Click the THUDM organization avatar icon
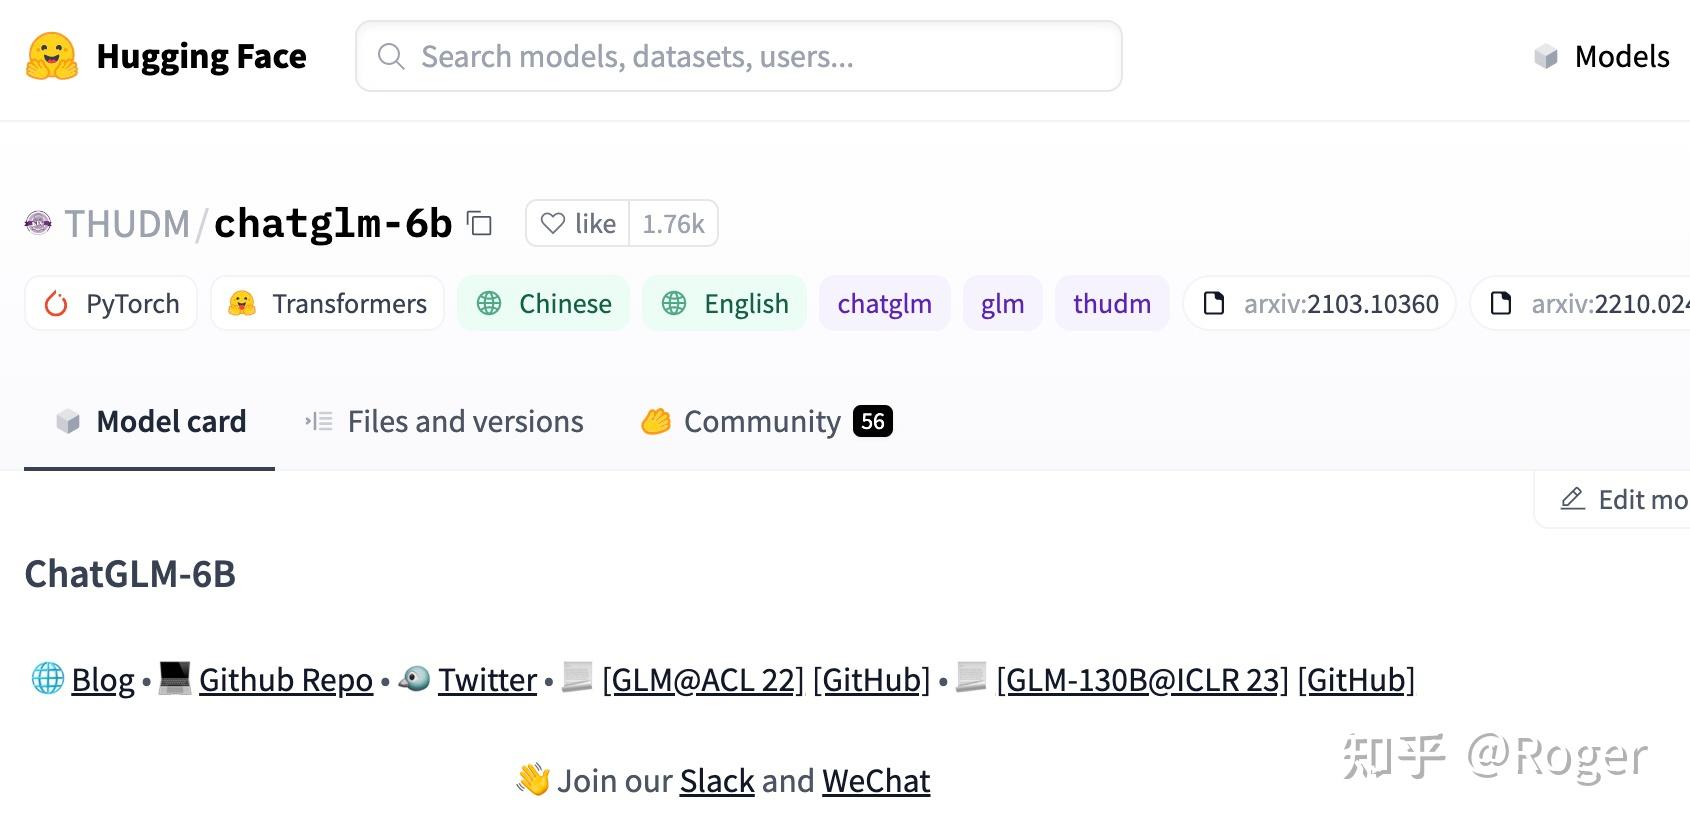The image size is (1690, 832). click(38, 223)
